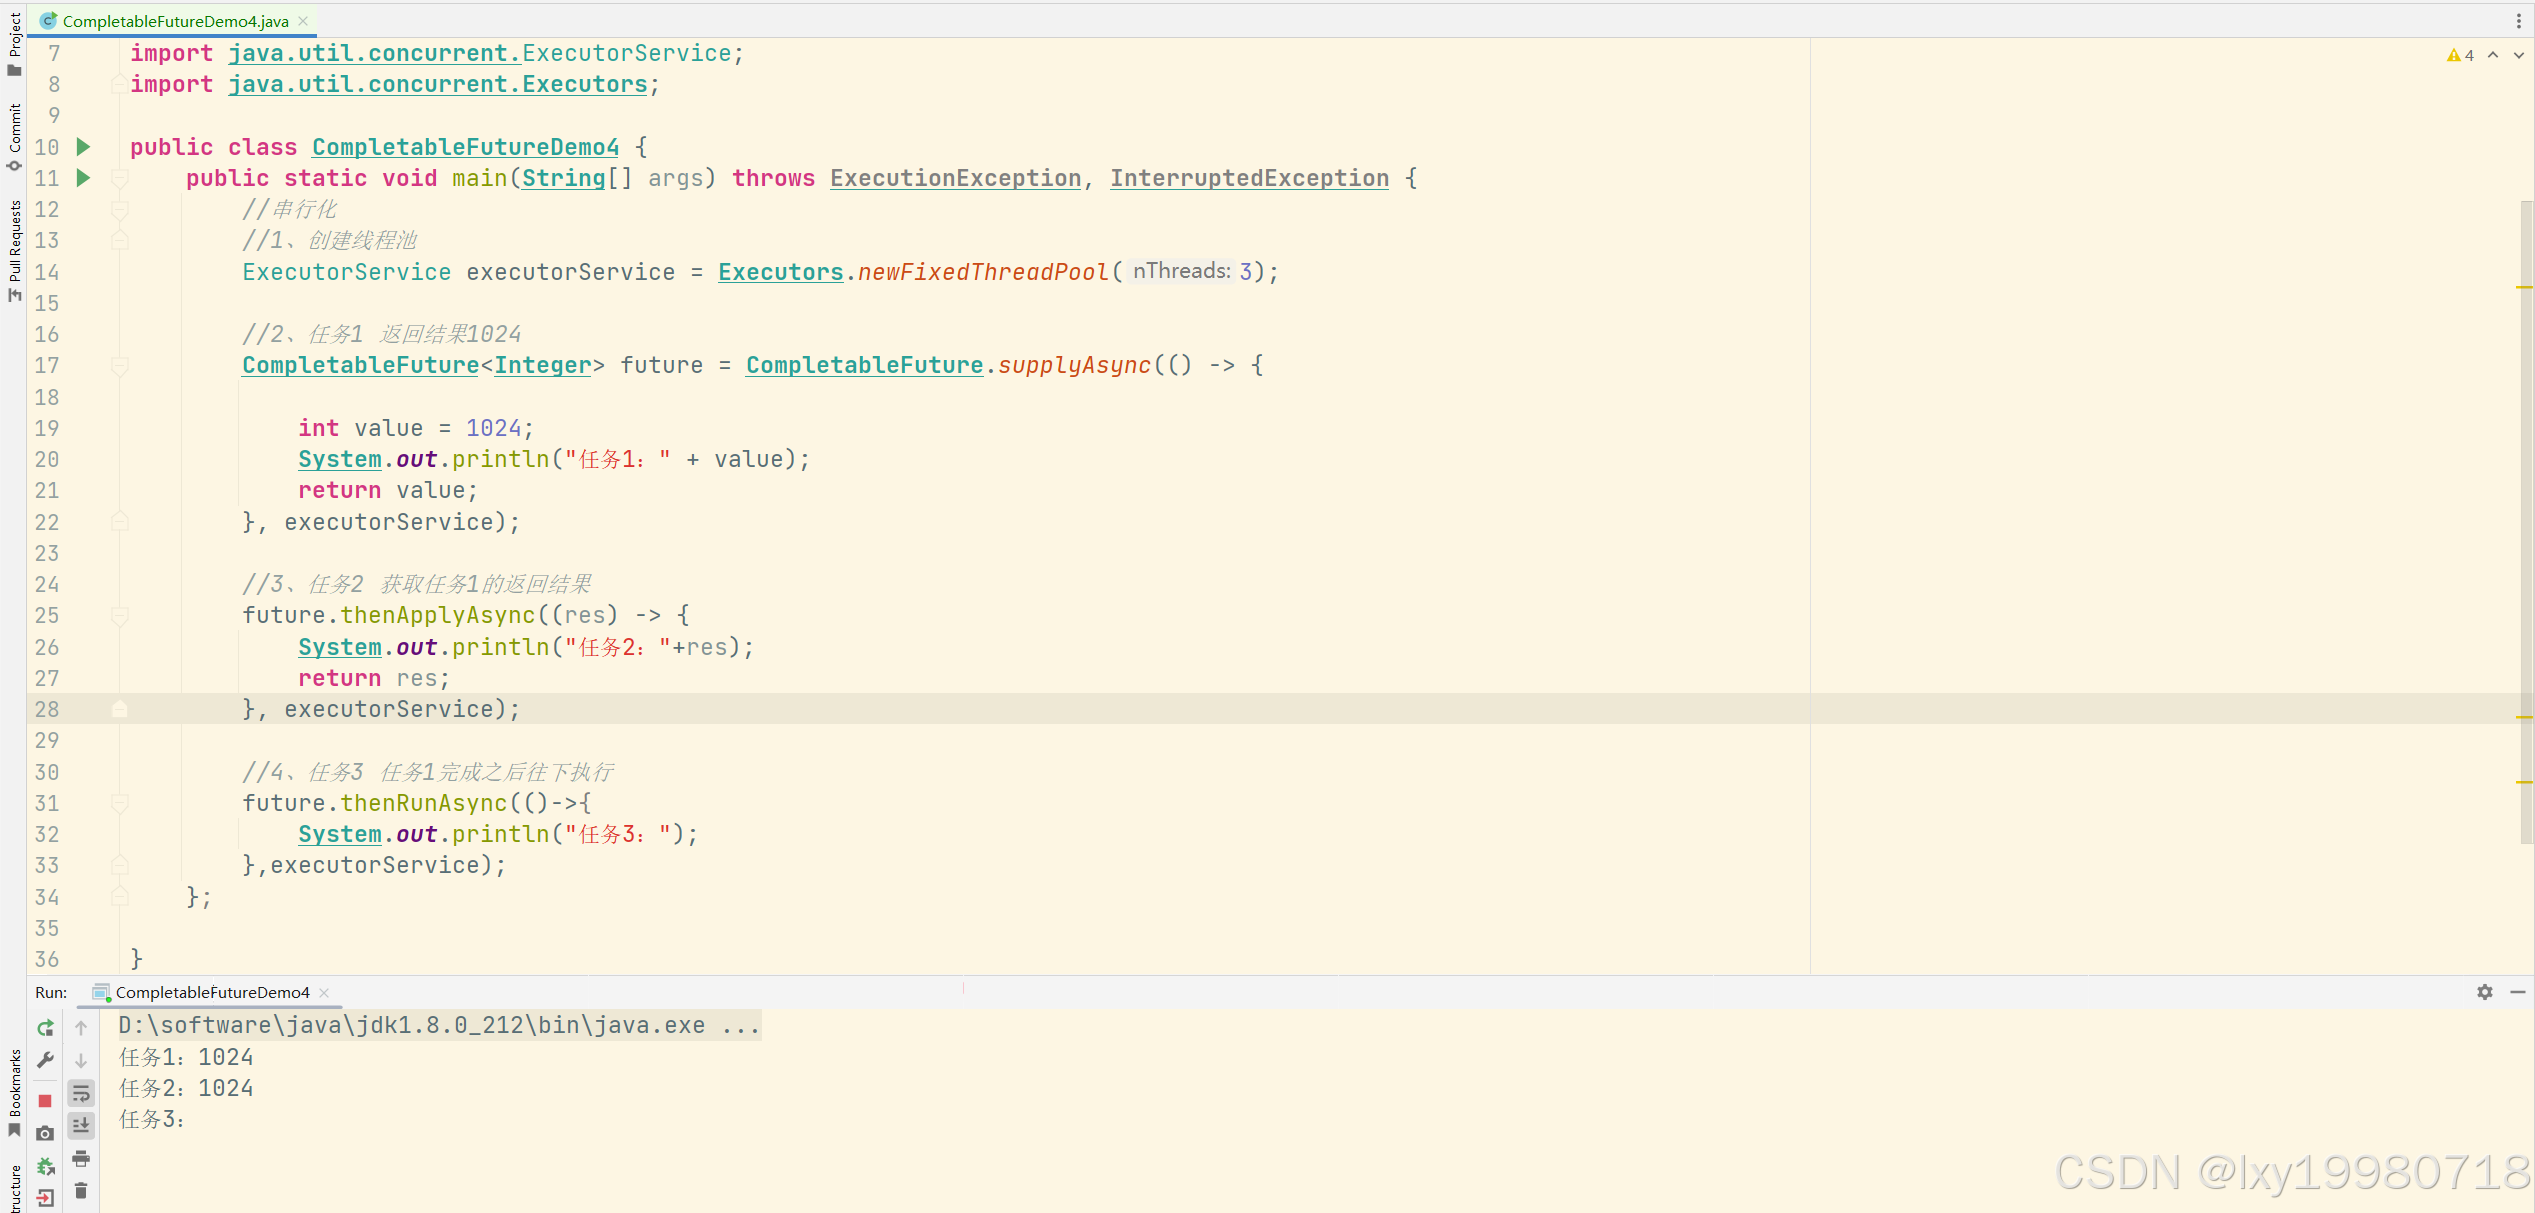Click the camera dump threads icon
Image resolution: width=2535 pixels, height=1213 pixels.
pyautogui.click(x=45, y=1133)
